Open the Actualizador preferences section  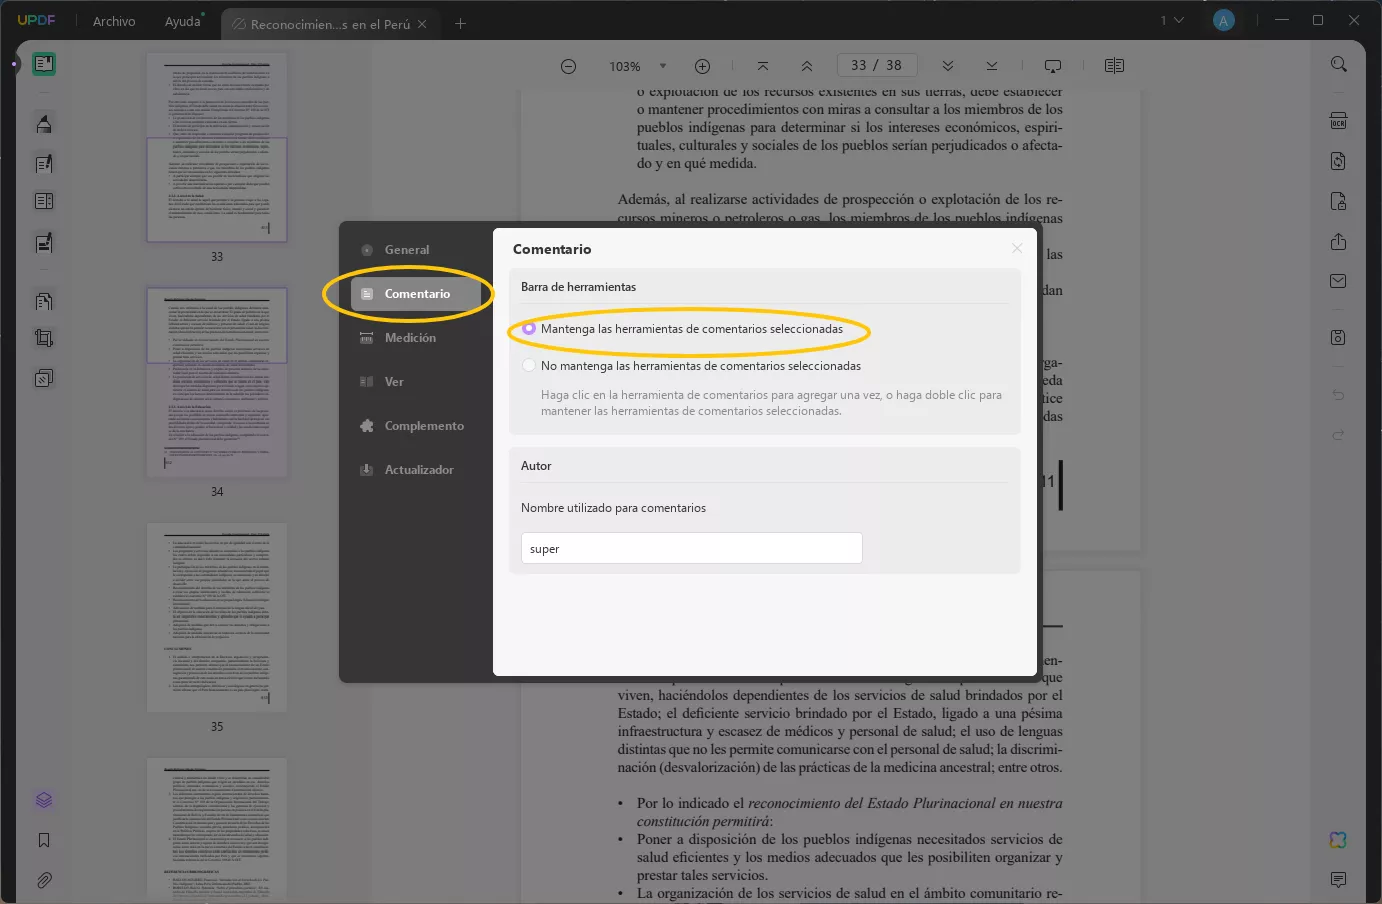pos(417,470)
